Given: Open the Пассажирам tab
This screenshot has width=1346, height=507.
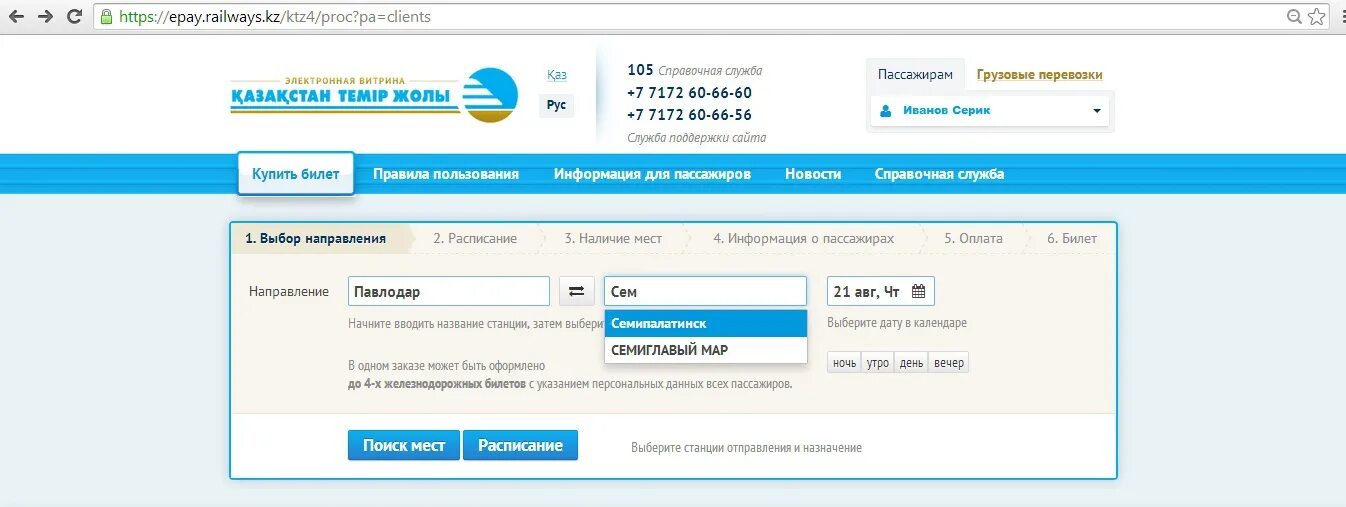Looking at the screenshot, I should pyautogui.click(x=915, y=75).
